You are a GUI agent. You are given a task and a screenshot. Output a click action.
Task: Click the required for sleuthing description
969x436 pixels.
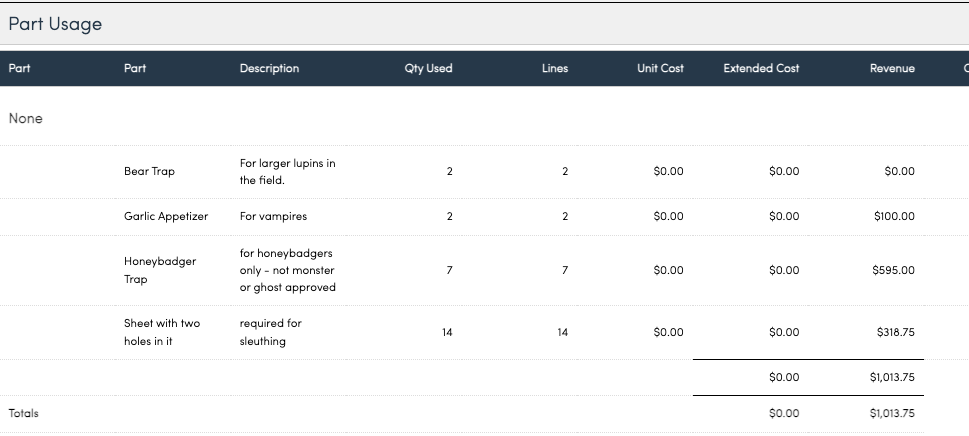[270, 332]
